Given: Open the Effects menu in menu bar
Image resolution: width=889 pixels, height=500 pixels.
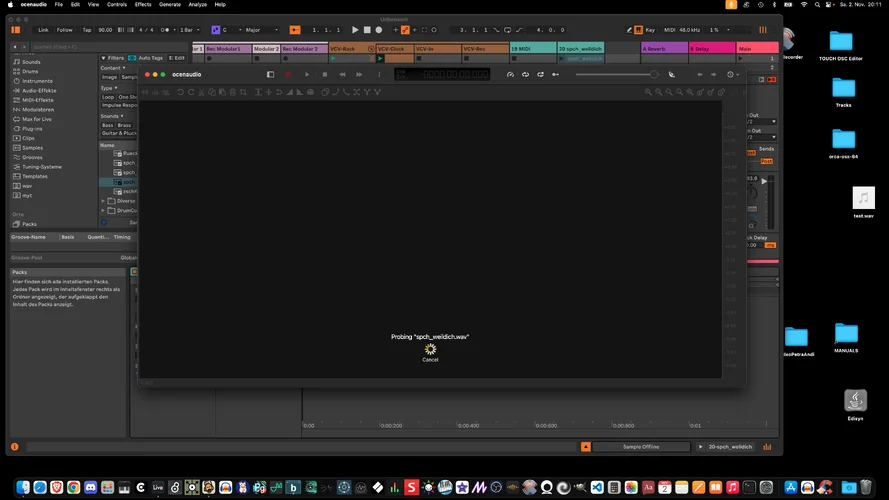Looking at the screenshot, I should point(143,4).
